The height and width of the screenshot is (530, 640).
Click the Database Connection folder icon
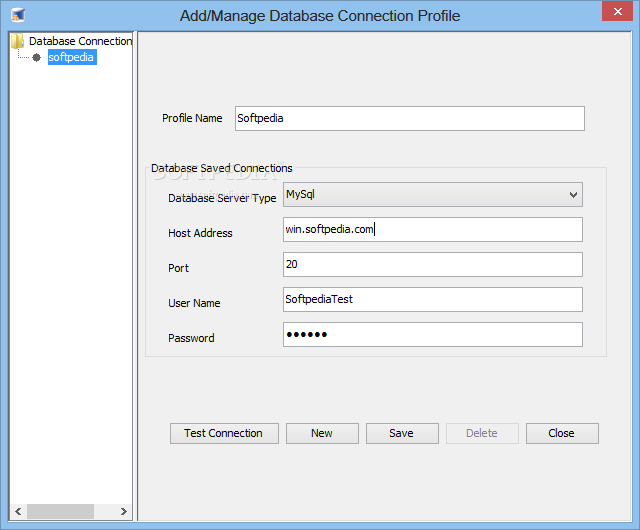[x=17, y=41]
